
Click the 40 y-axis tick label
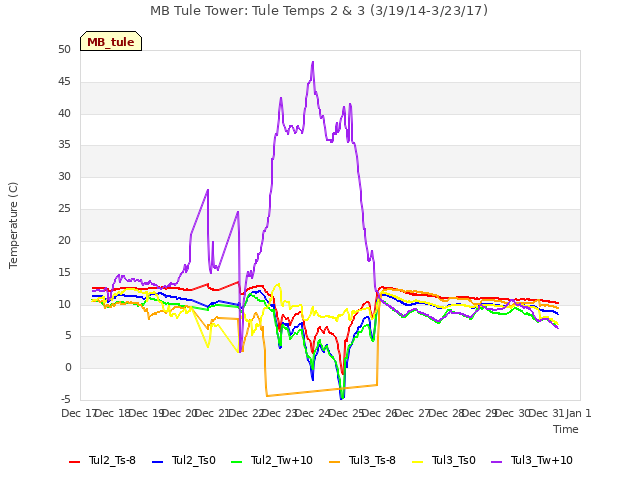pyautogui.click(x=64, y=113)
